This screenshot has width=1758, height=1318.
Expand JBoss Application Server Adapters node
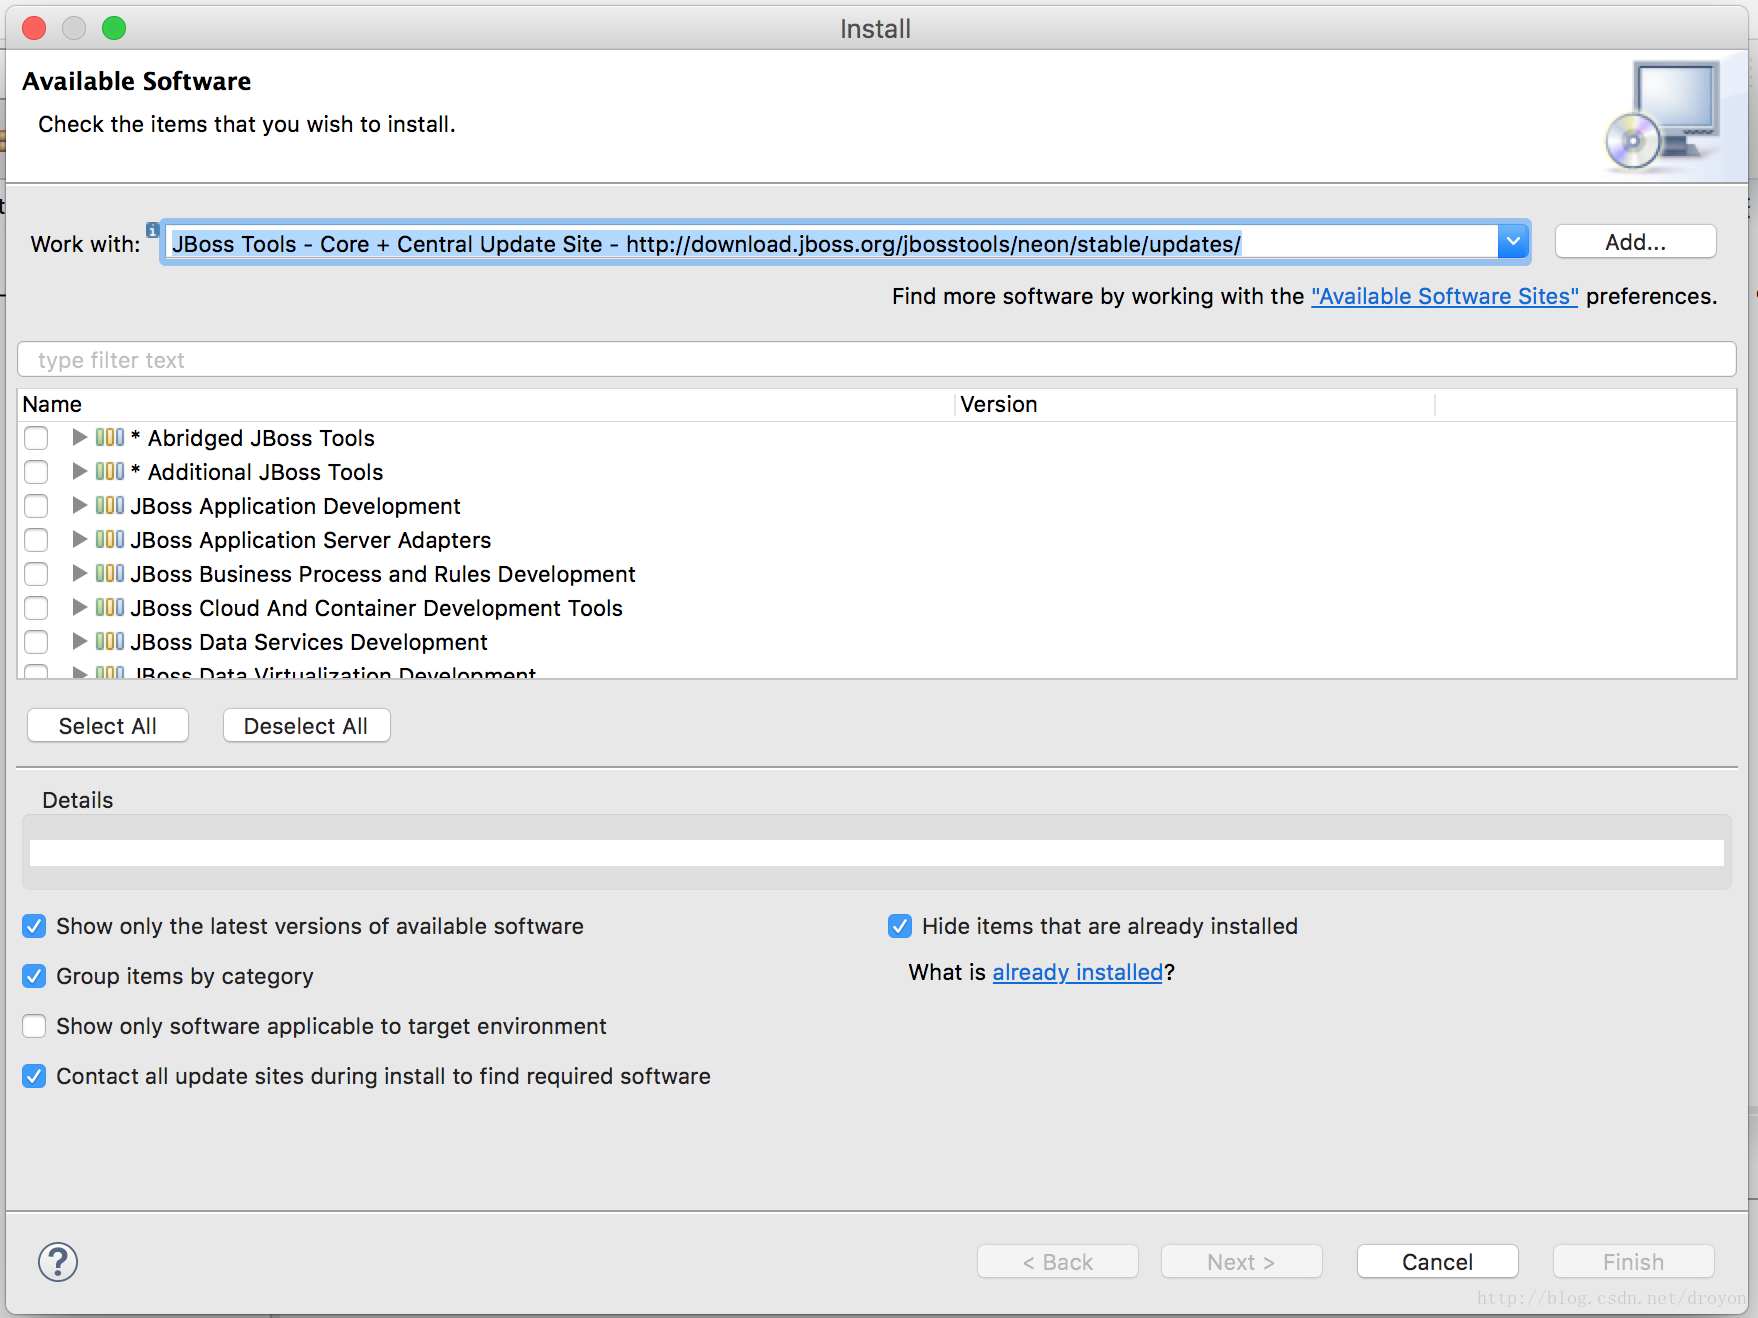click(x=79, y=539)
